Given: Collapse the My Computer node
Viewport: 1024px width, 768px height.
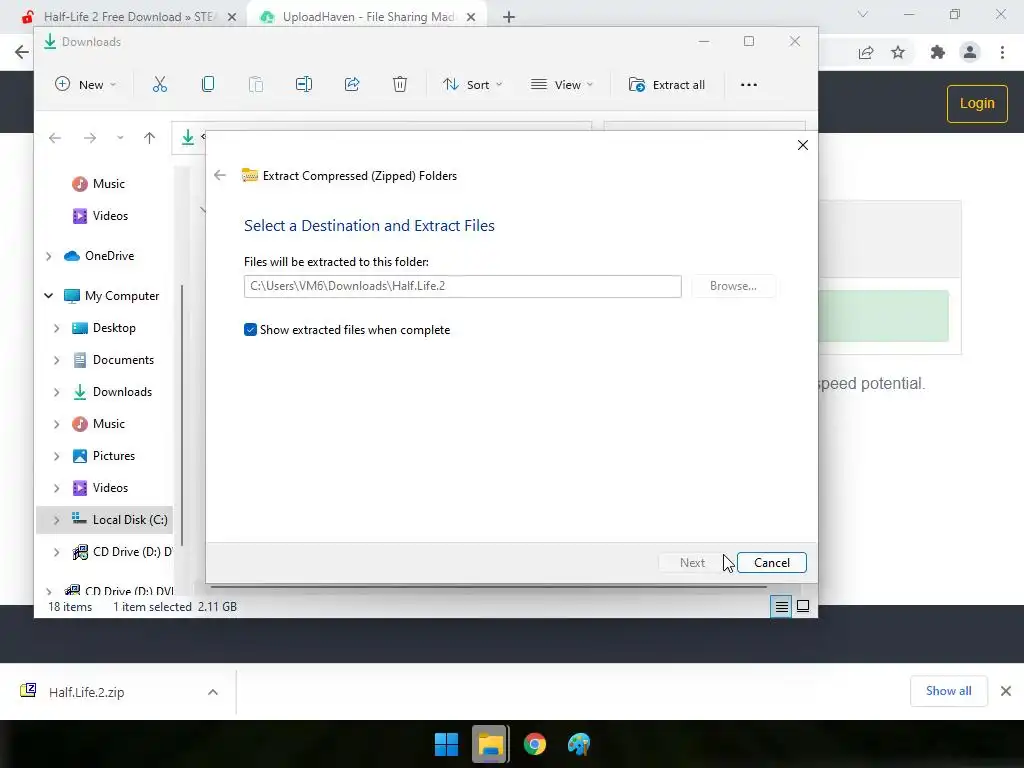Looking at the screenshot, I should [x=49, y=296].
